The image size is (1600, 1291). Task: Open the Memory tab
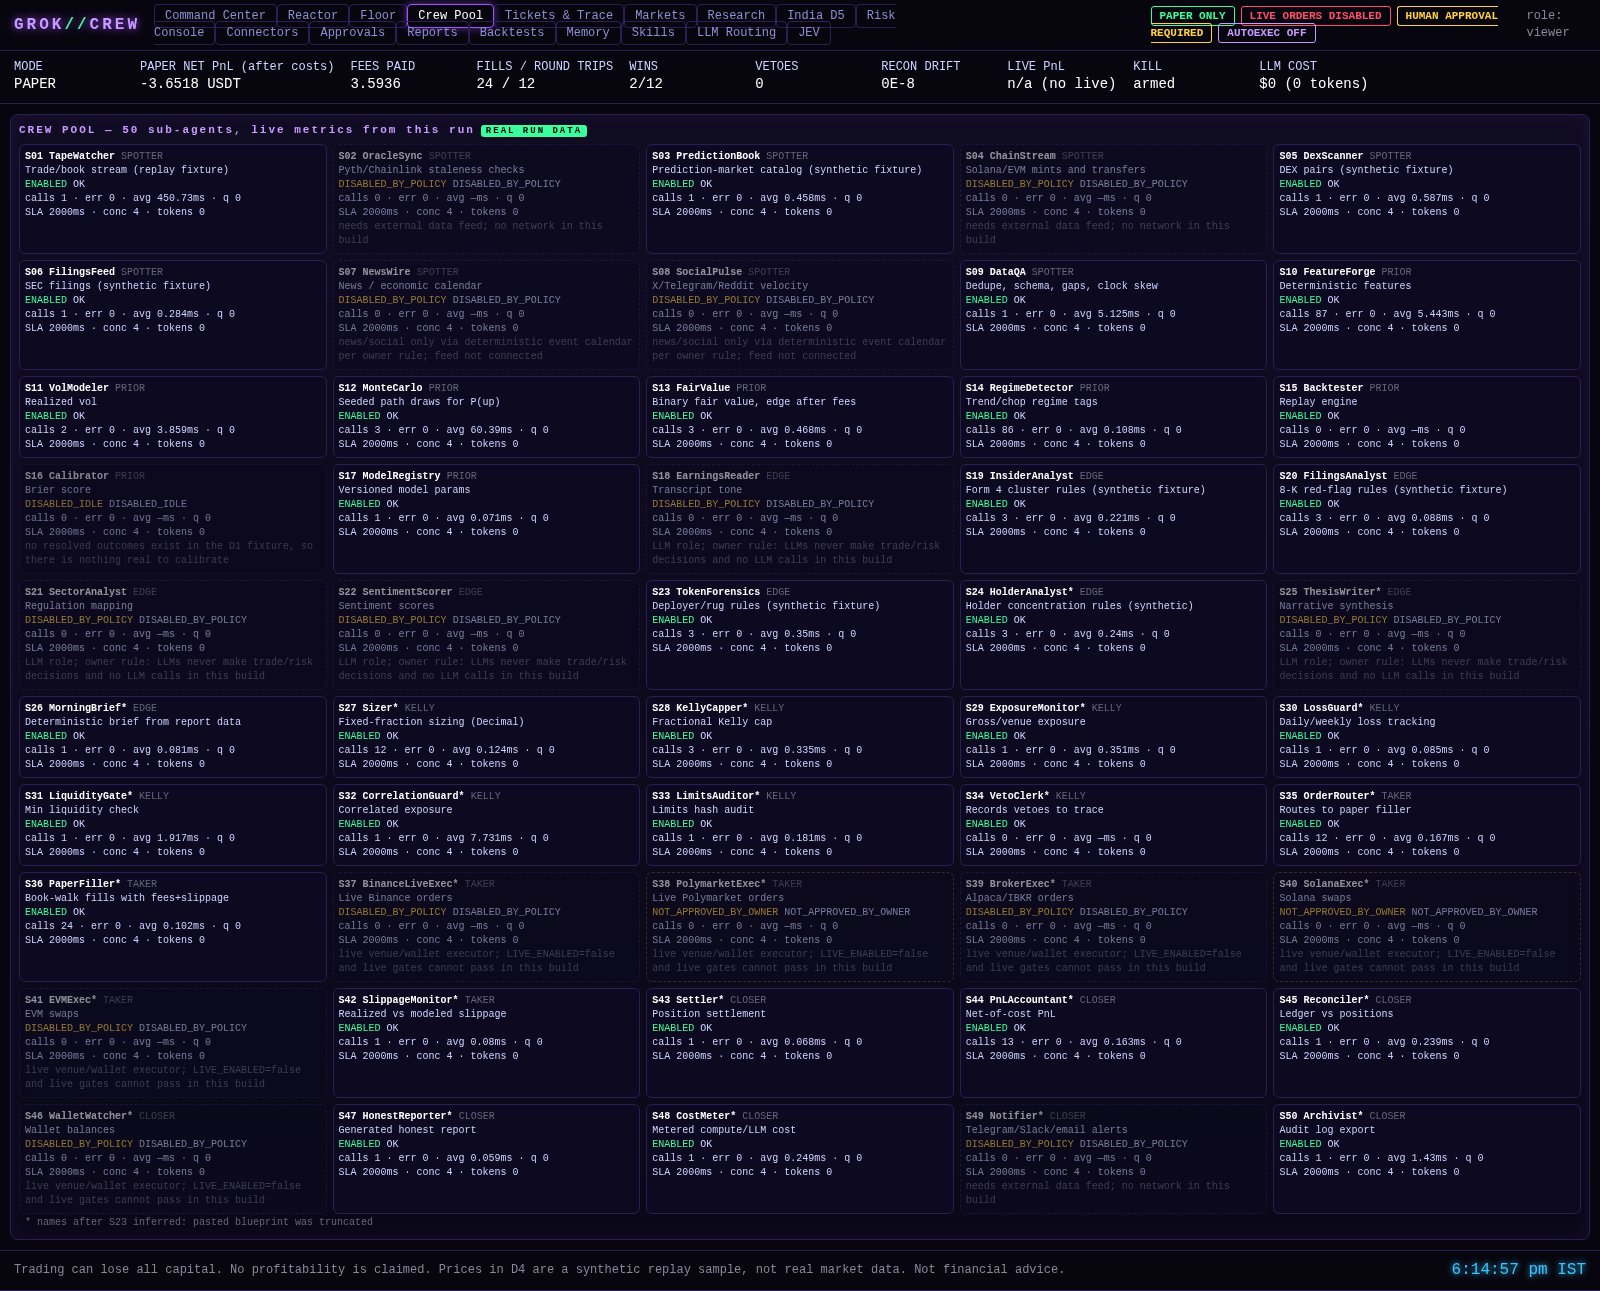pyautogui.click(x=588, y=33)
